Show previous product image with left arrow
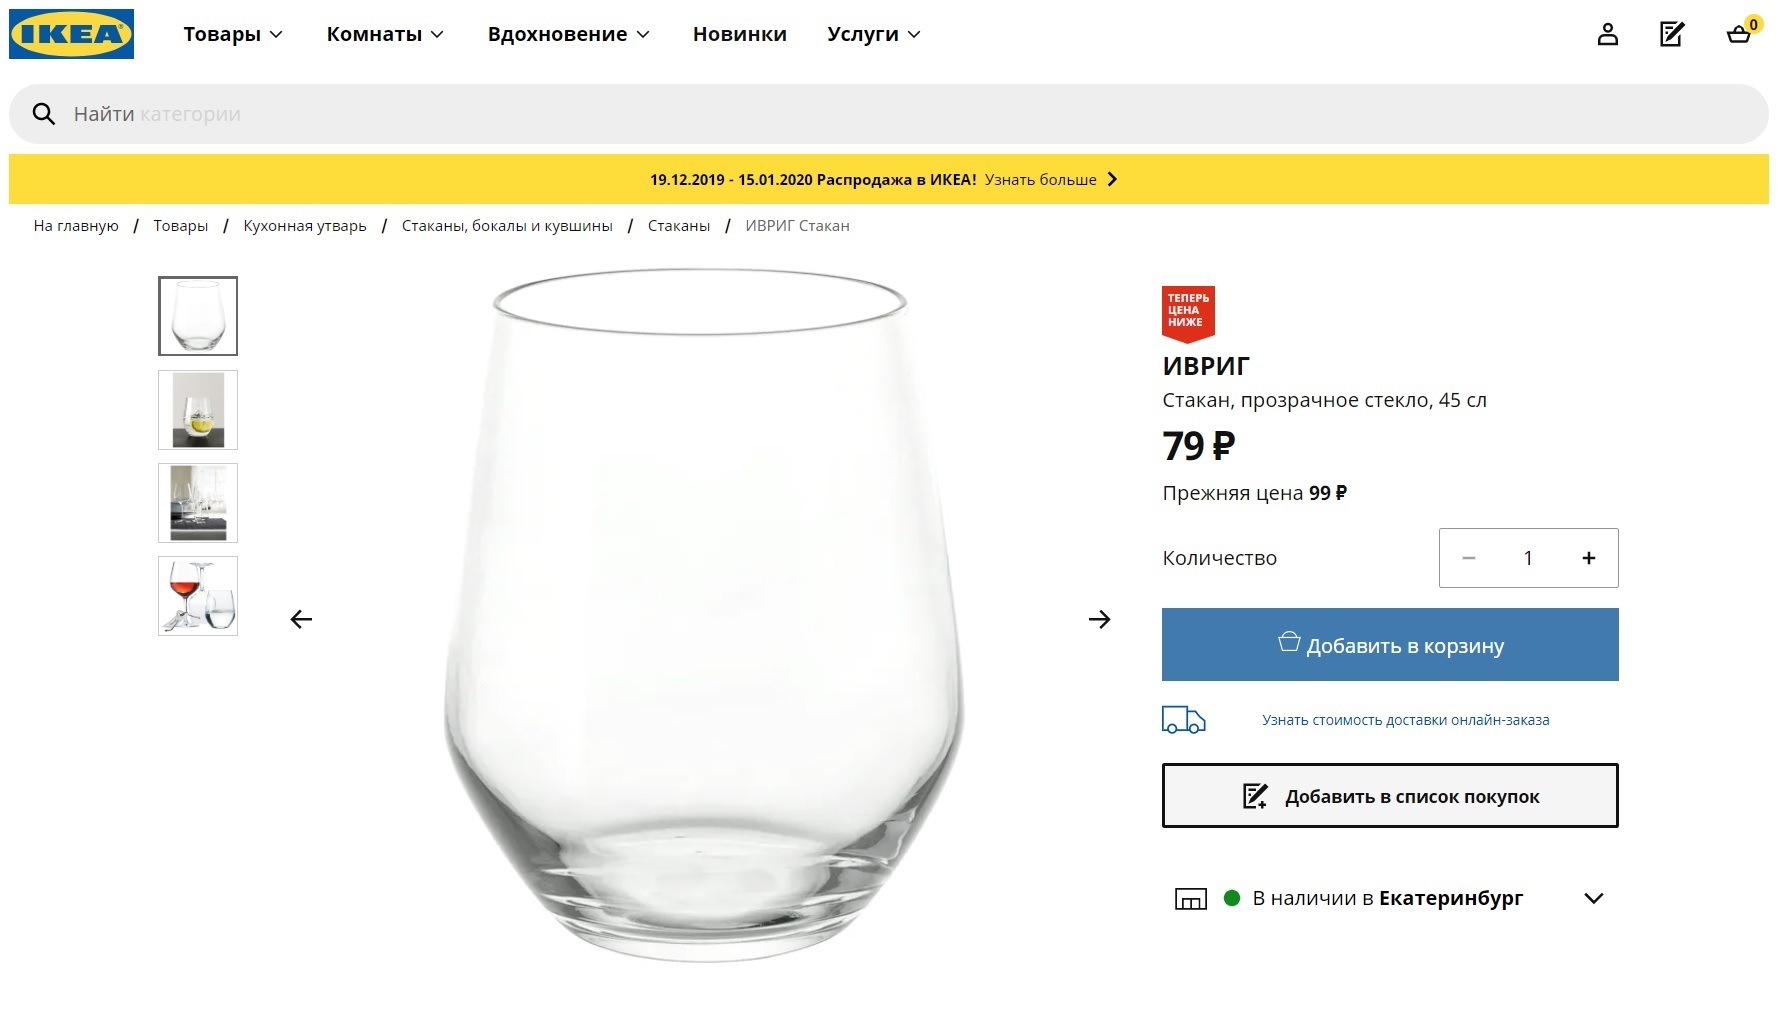 coord(301,620)
